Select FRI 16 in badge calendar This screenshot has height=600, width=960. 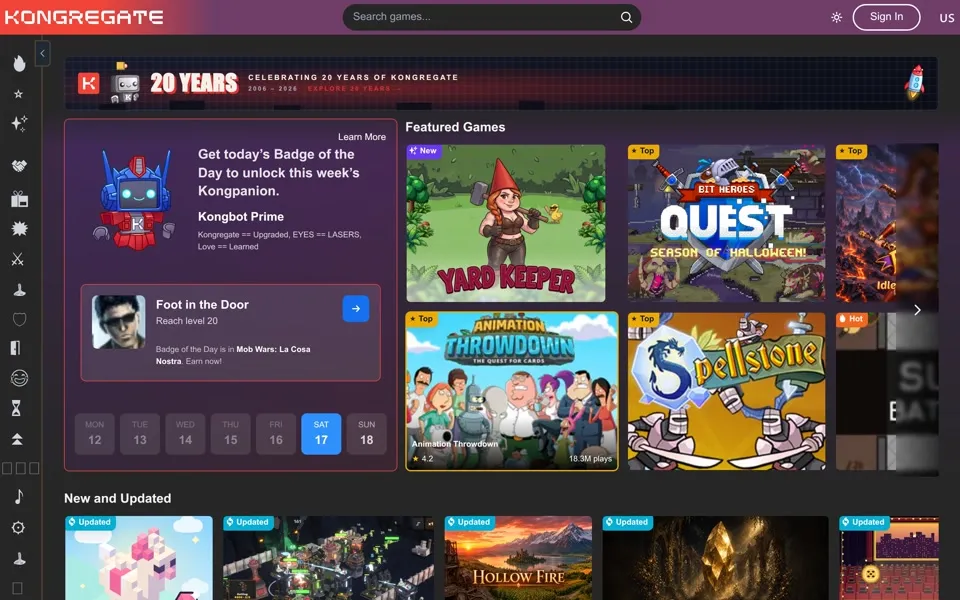point(276,433)
